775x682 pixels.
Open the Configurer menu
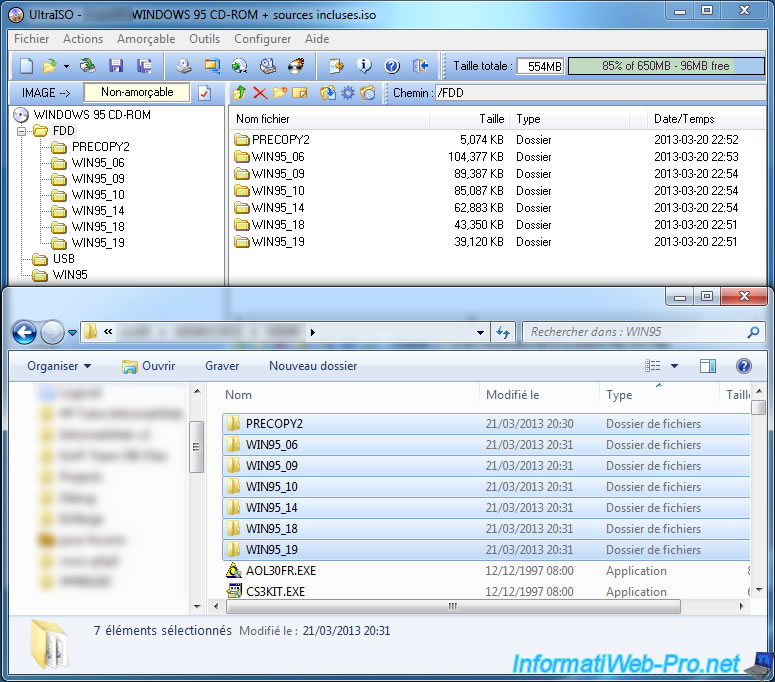click(262, 39)
